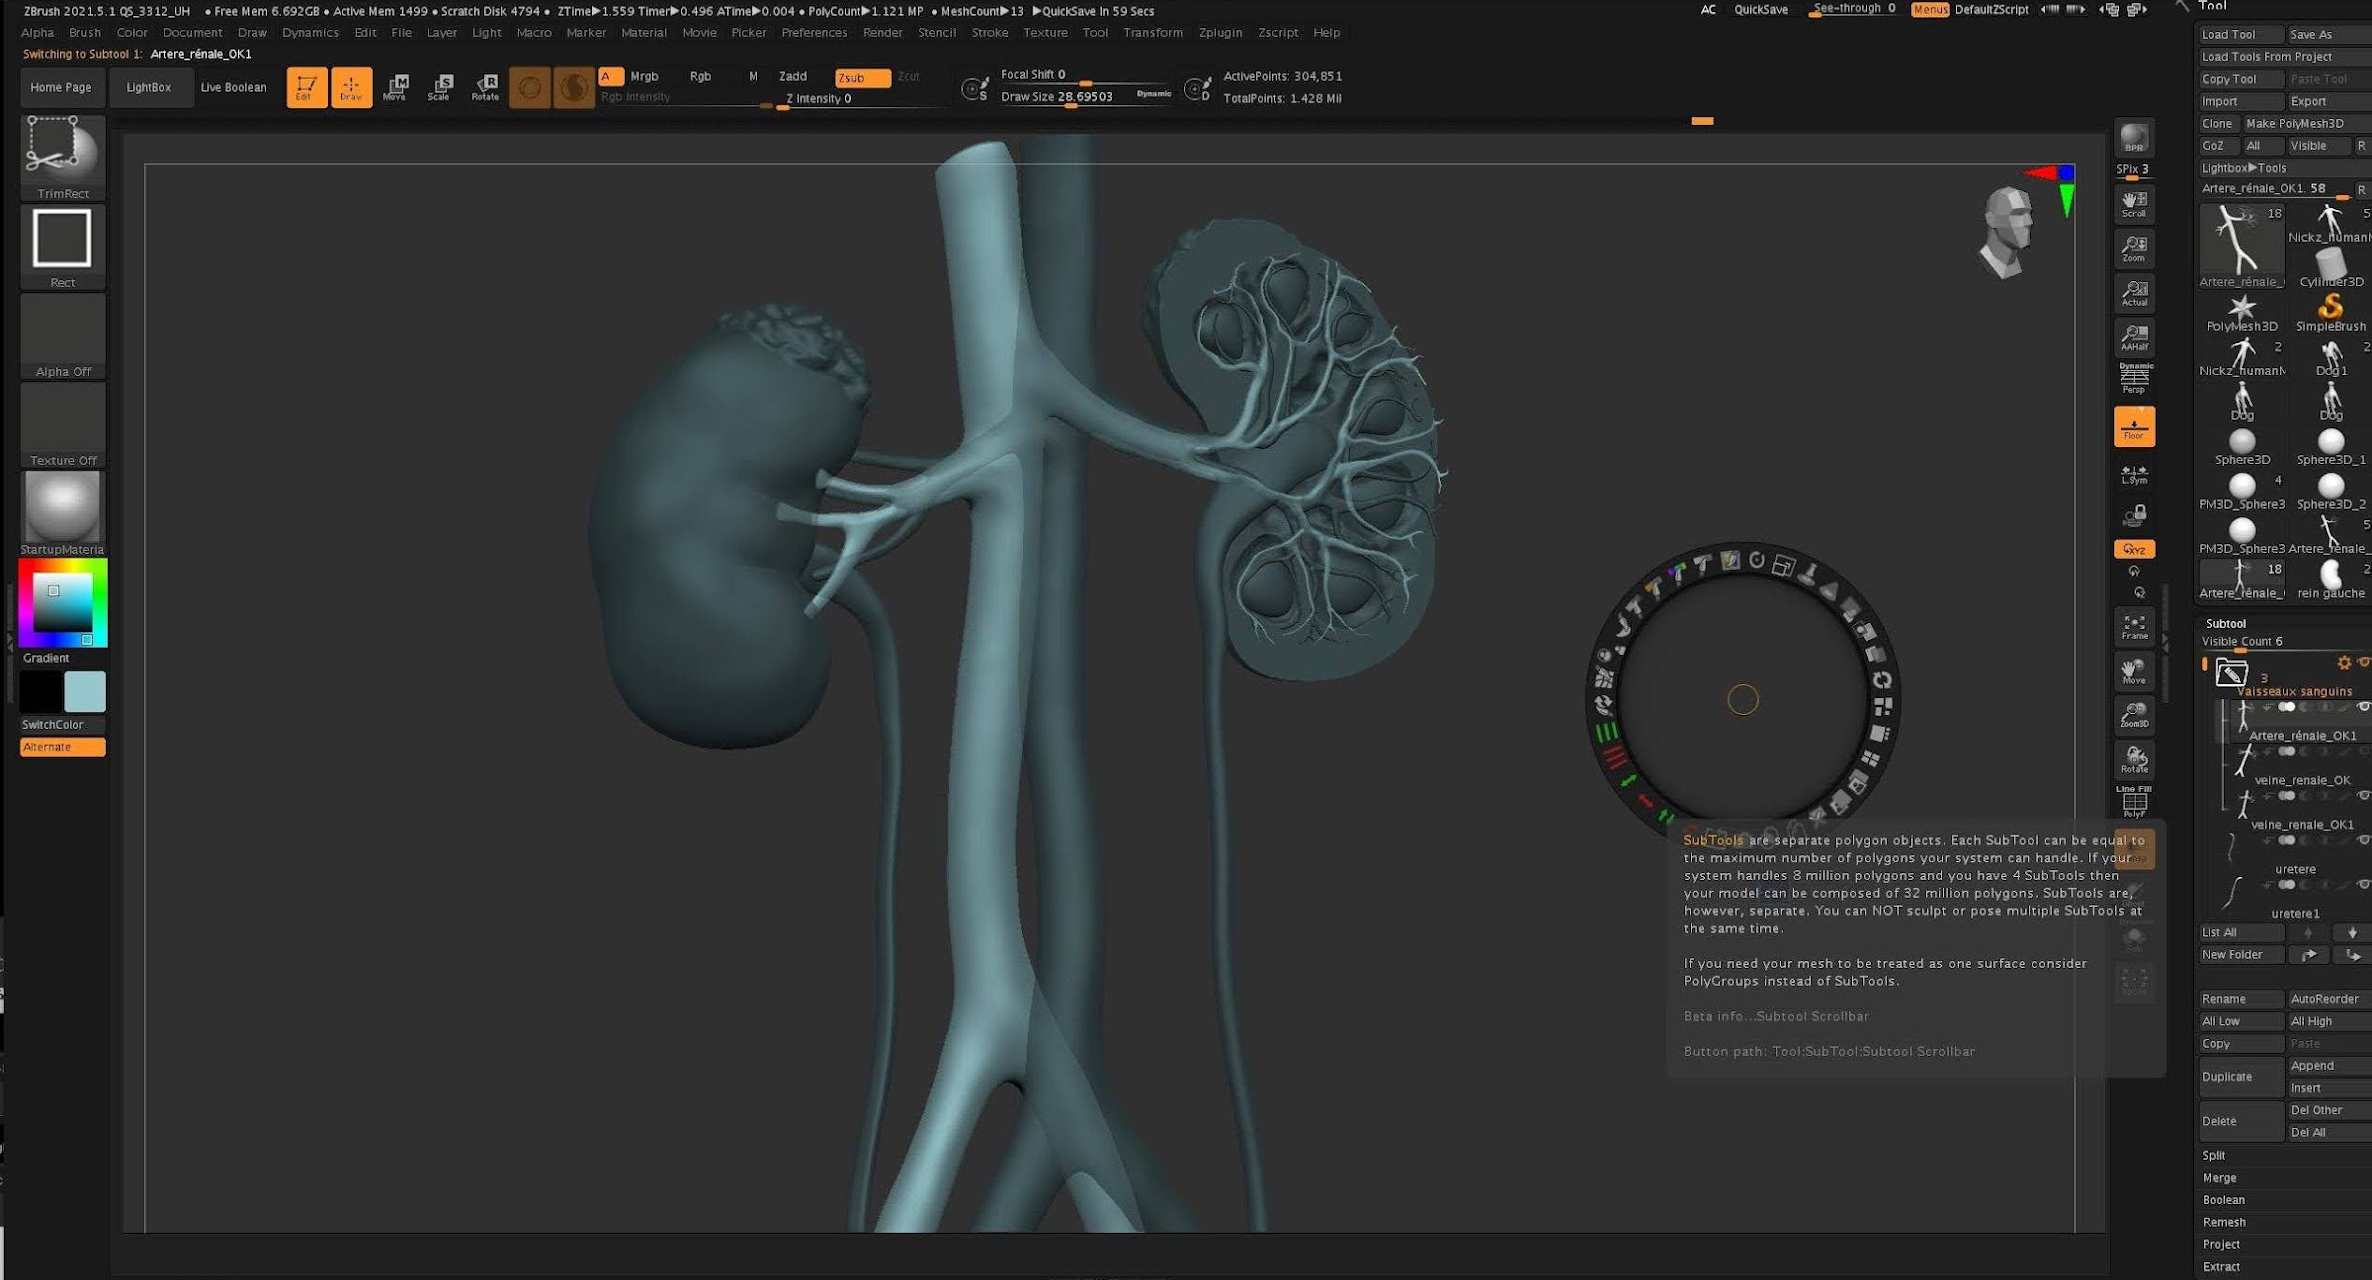Image resolution: width=2372 pixels, height=1280 pixels.
Task: Toggle visibility eye of uretere subtool
Action: (2364, 841)
